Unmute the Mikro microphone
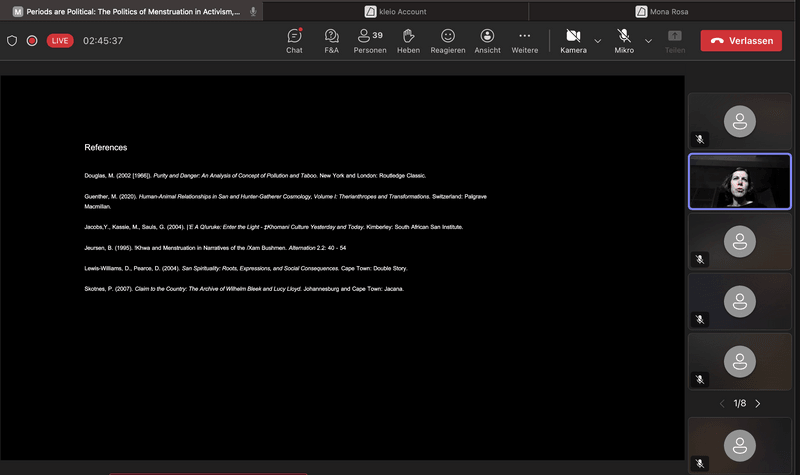Image resolution: width=800 pixels, height=475 pixels. (x=624, y=40)
